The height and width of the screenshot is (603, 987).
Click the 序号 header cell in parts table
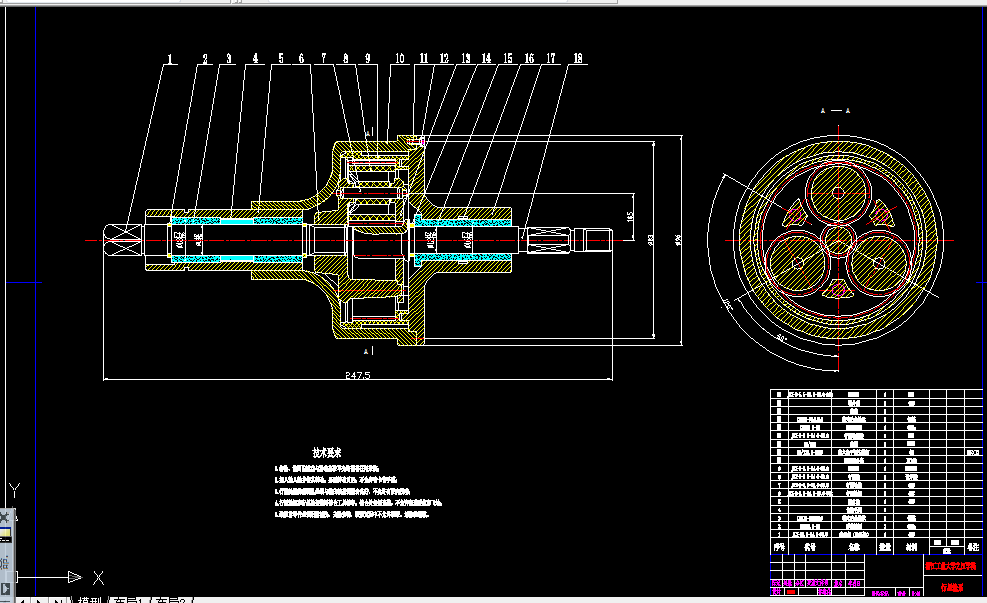click(779, 547)
